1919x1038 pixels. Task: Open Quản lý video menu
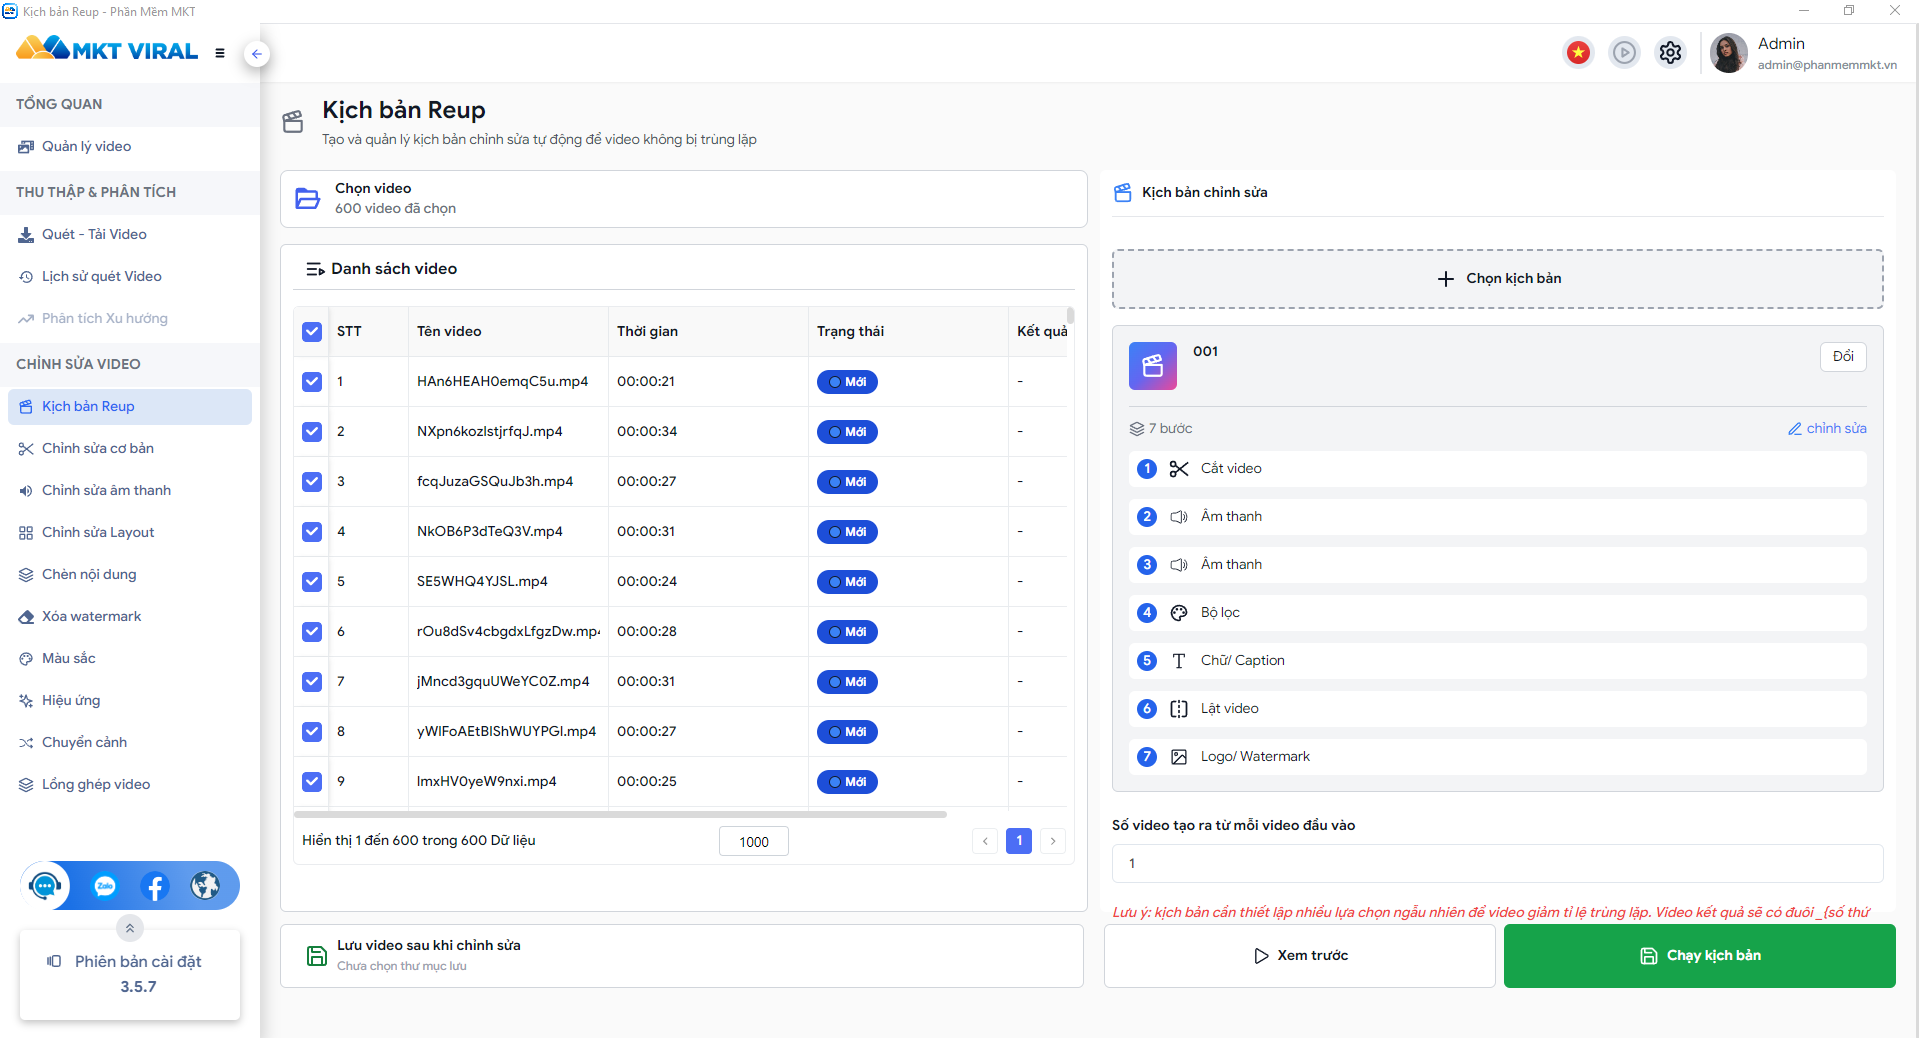(130, 147)
